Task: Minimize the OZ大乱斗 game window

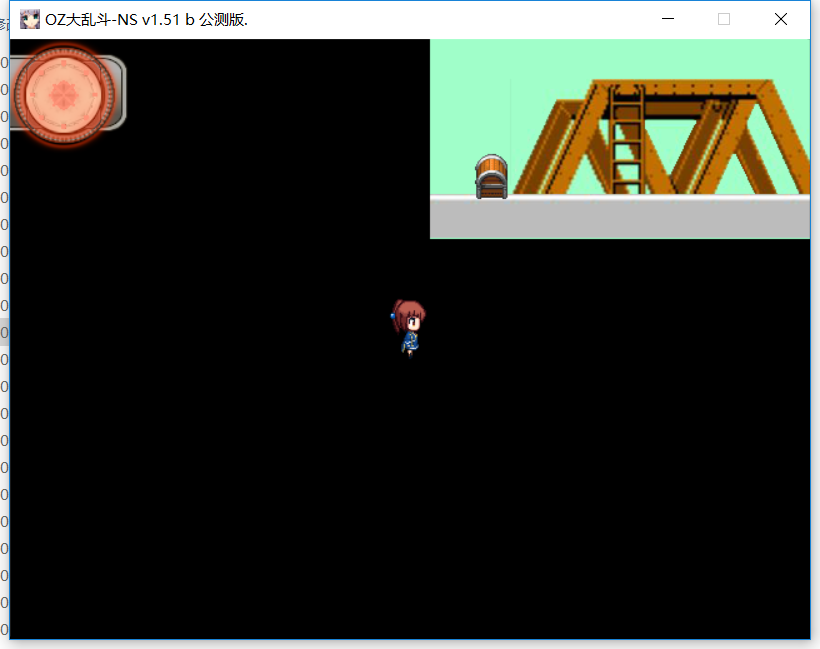Action: [668, 19]
